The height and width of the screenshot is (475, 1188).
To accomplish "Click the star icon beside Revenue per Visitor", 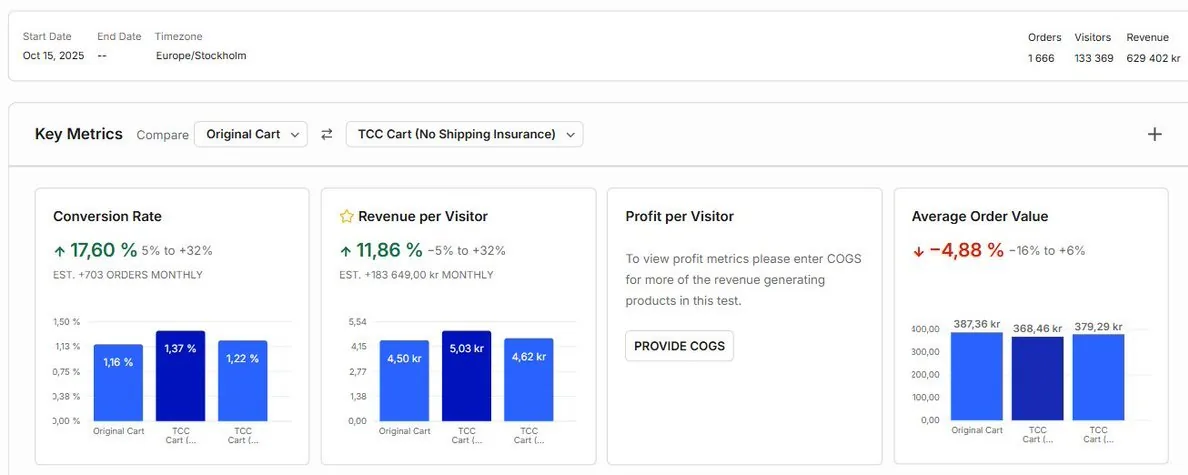I will (346, 217).
